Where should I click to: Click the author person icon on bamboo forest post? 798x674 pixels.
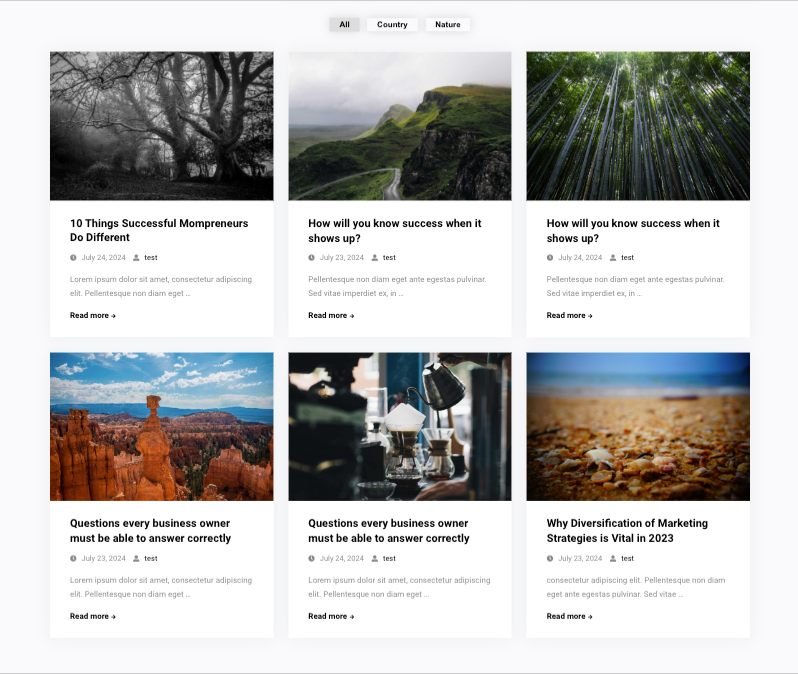point(613,258)
